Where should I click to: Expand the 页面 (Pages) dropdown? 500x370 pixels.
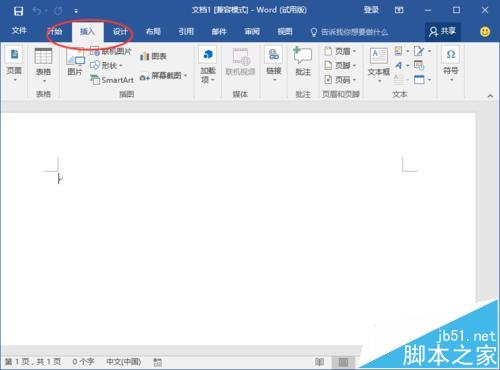tap(14, 65)
